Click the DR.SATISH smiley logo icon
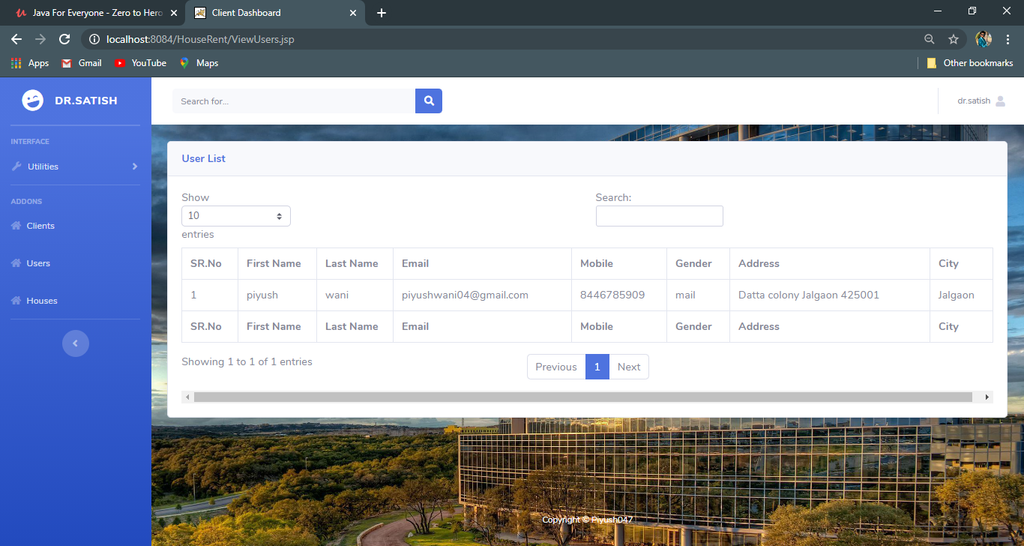Screen dimensions: 1024x546 click(x=33, y=100)
